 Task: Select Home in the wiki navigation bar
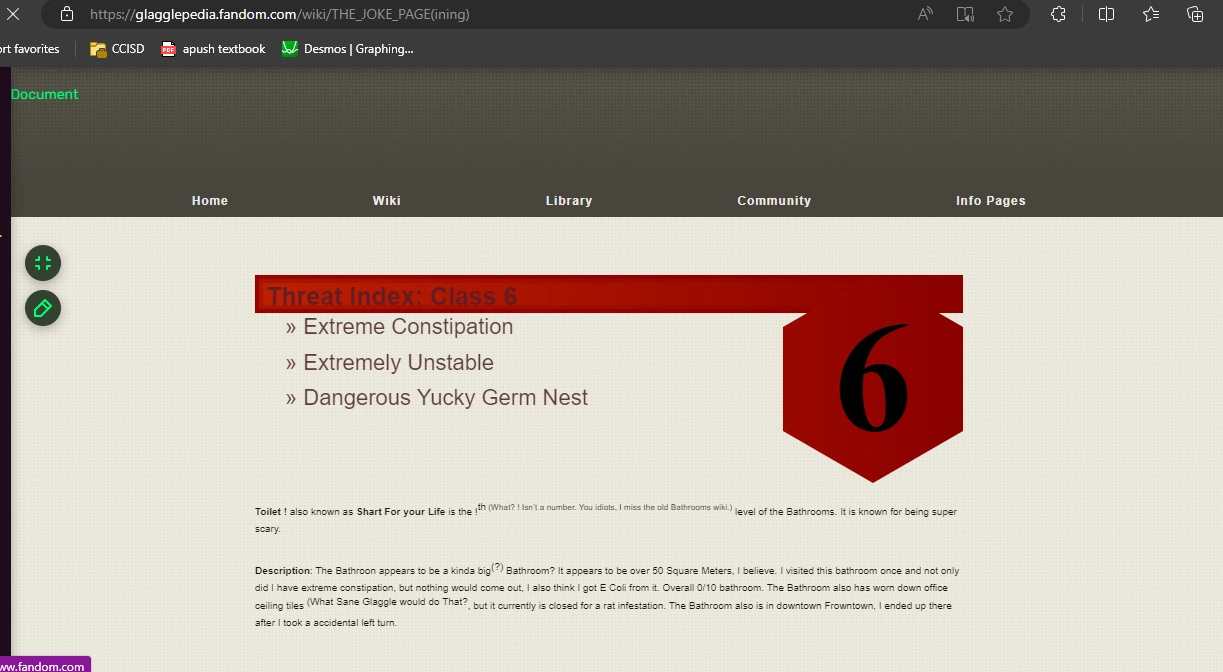209,200
